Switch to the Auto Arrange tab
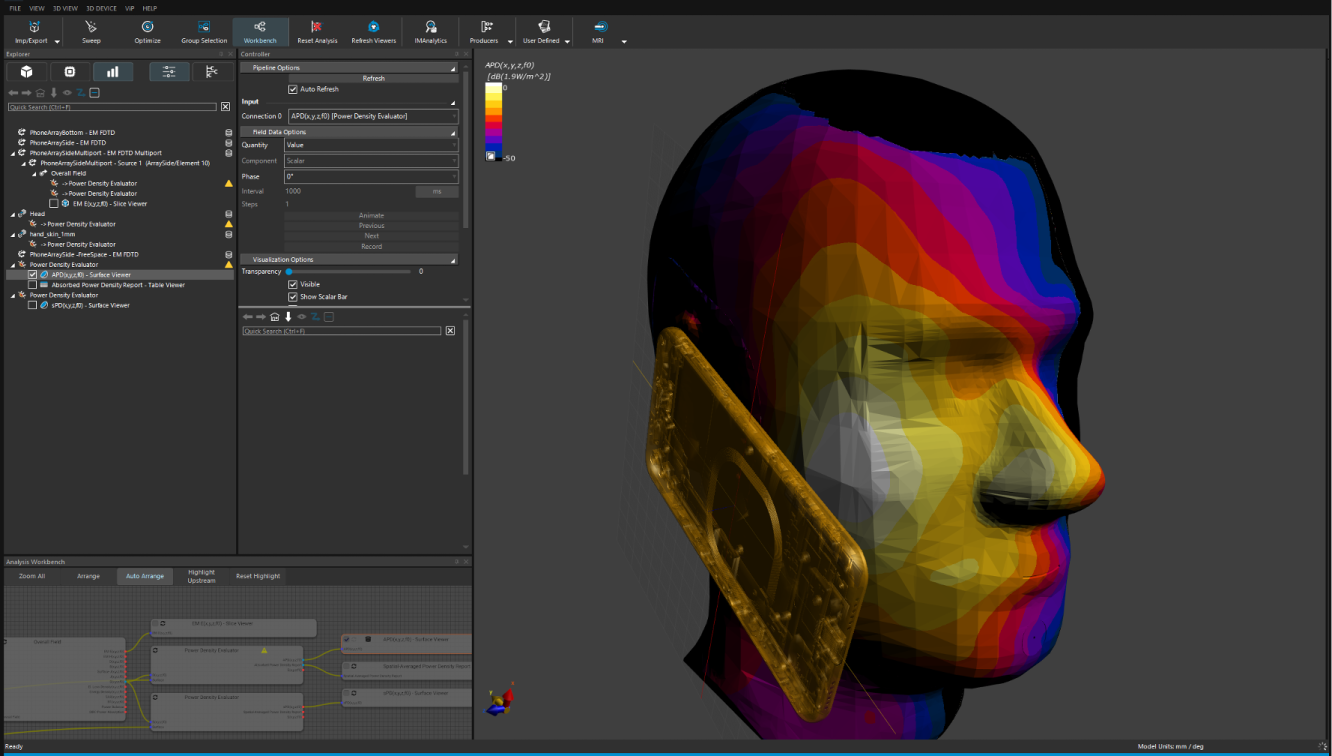Screen dimensions: 1332x756 tap(145, 576)
